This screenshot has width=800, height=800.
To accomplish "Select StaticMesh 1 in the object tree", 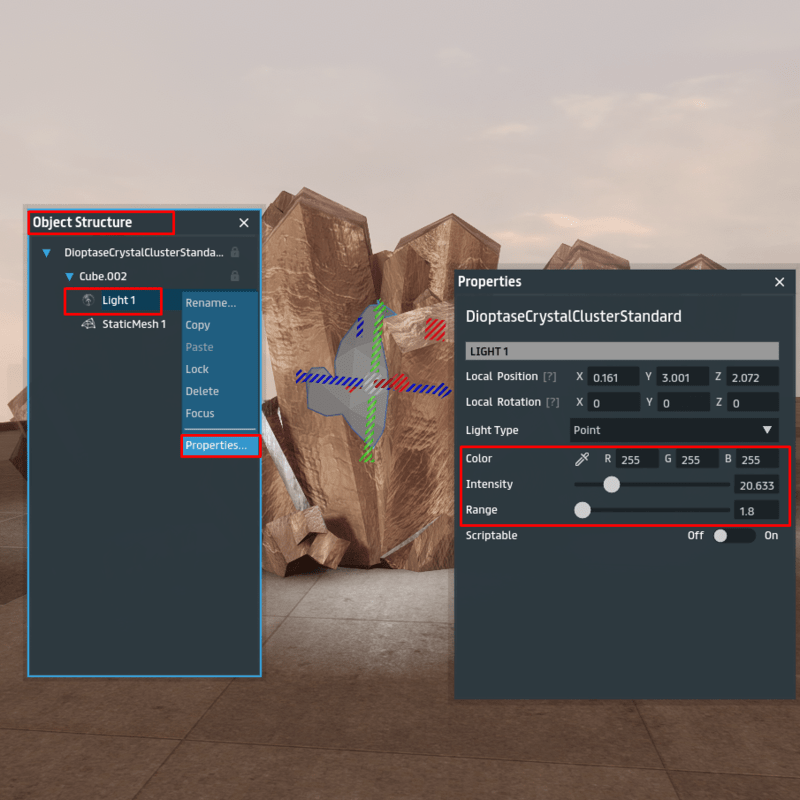I will (x=134, y=324).
